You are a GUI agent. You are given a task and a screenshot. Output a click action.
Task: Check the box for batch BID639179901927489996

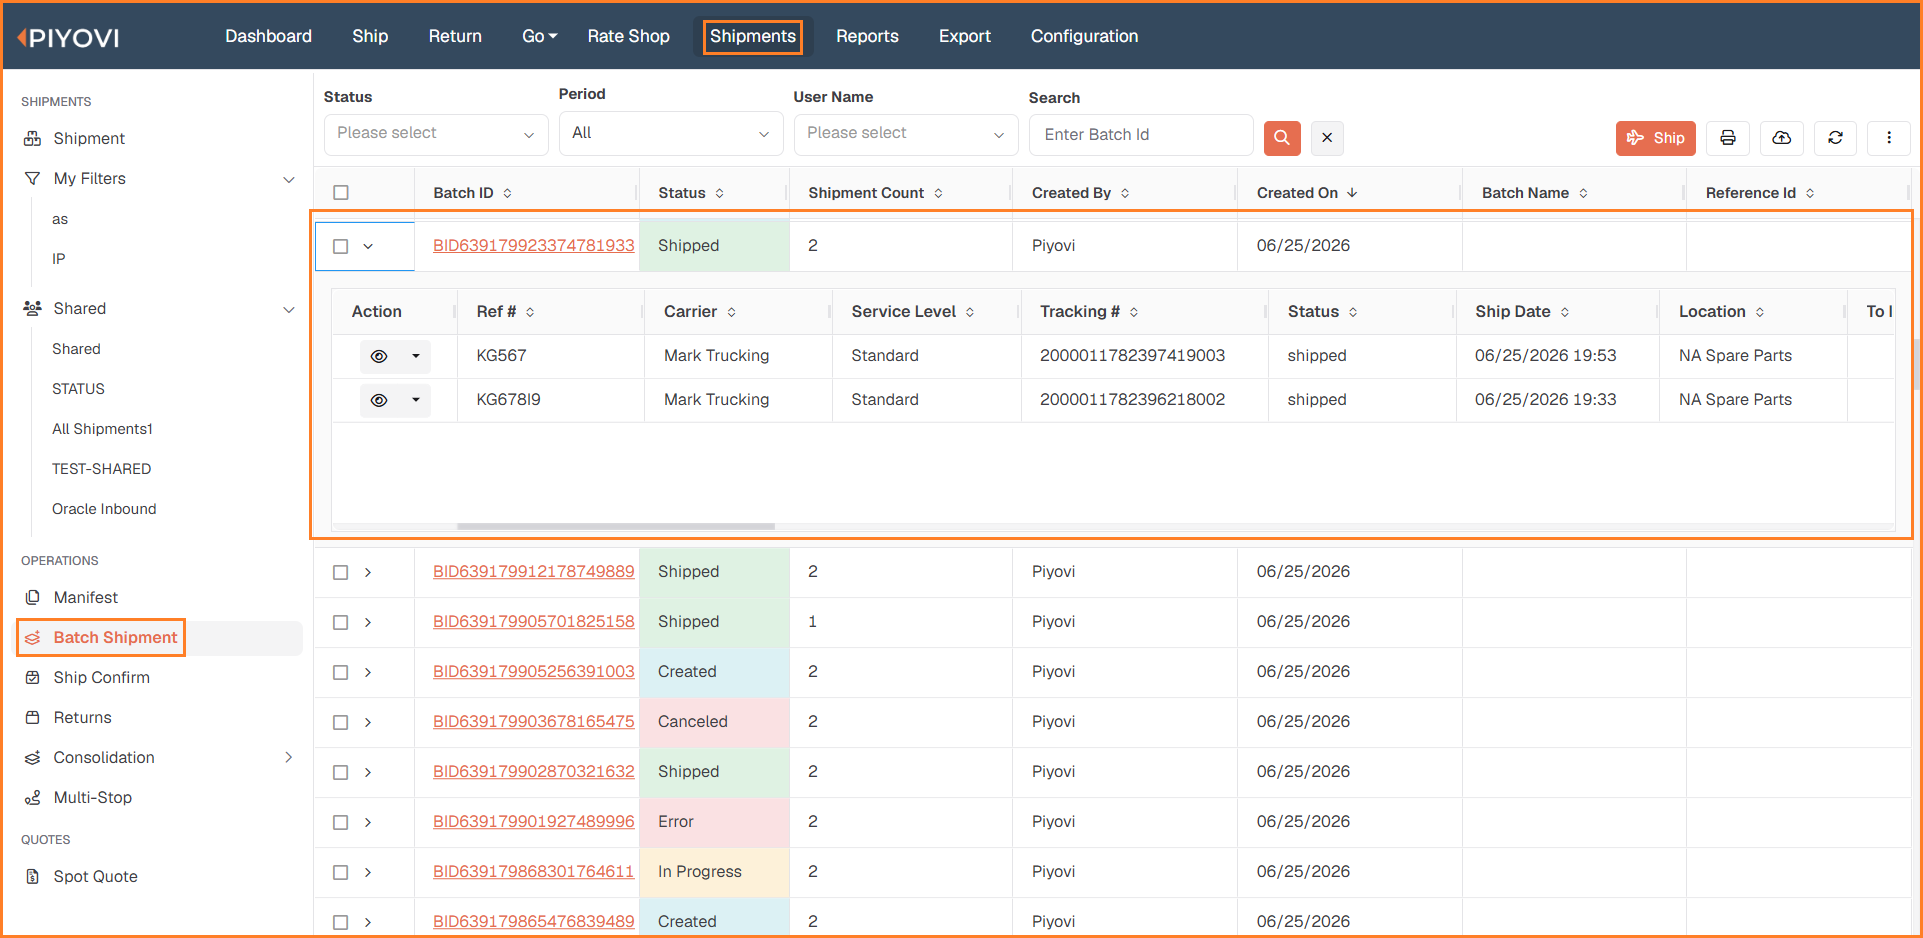pos(341,822)
